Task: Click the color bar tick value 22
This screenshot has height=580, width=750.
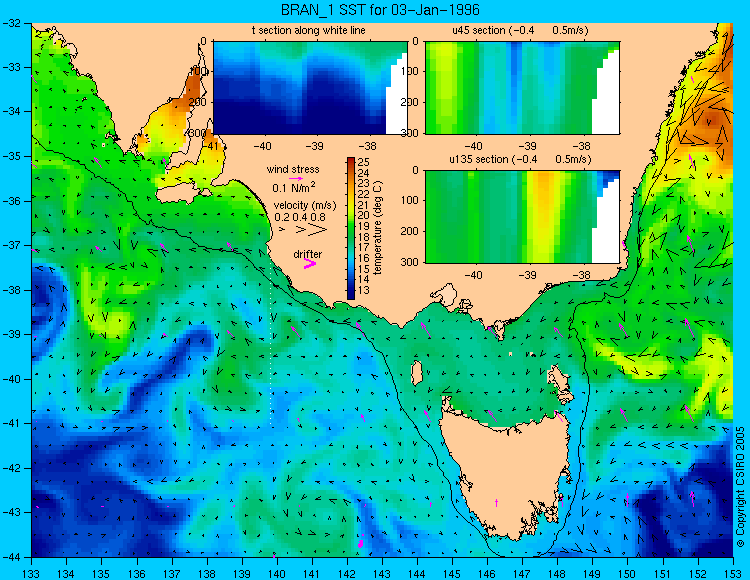Action: (x=364, y=194)
